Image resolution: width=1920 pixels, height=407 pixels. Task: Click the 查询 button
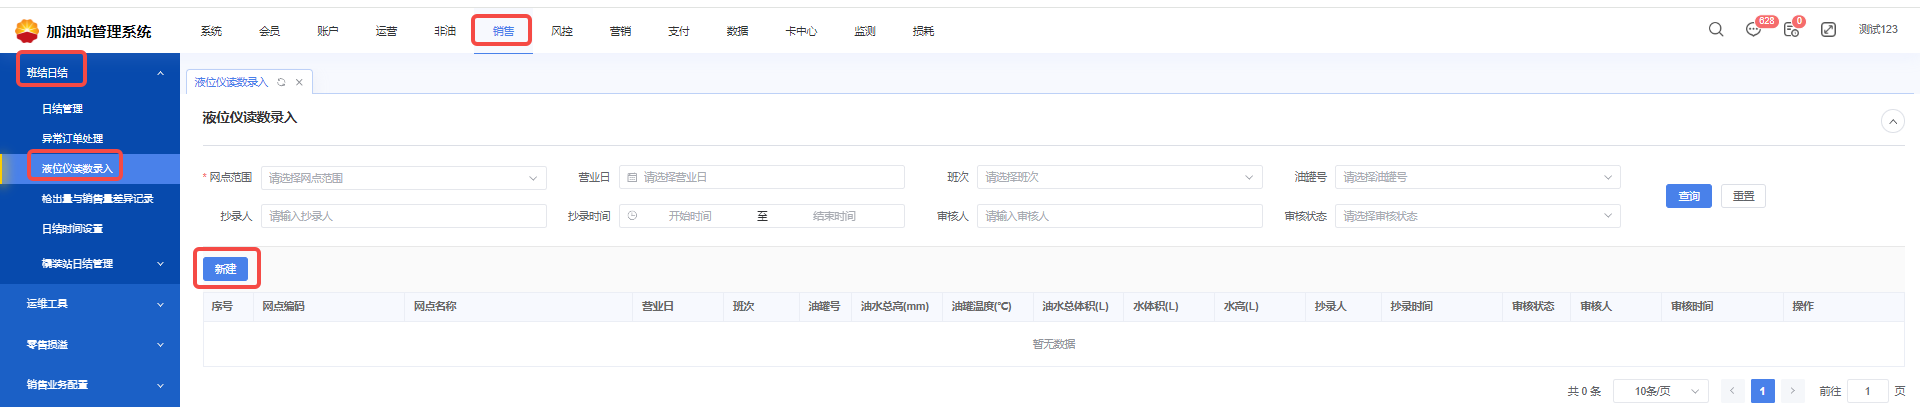pos(1689,196)
